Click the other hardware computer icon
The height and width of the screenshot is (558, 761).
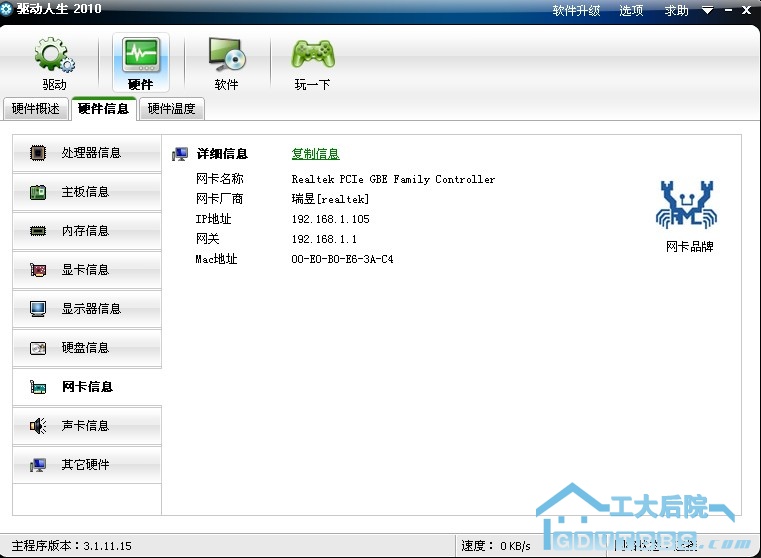pyautogui.click(x=38, y=465)
